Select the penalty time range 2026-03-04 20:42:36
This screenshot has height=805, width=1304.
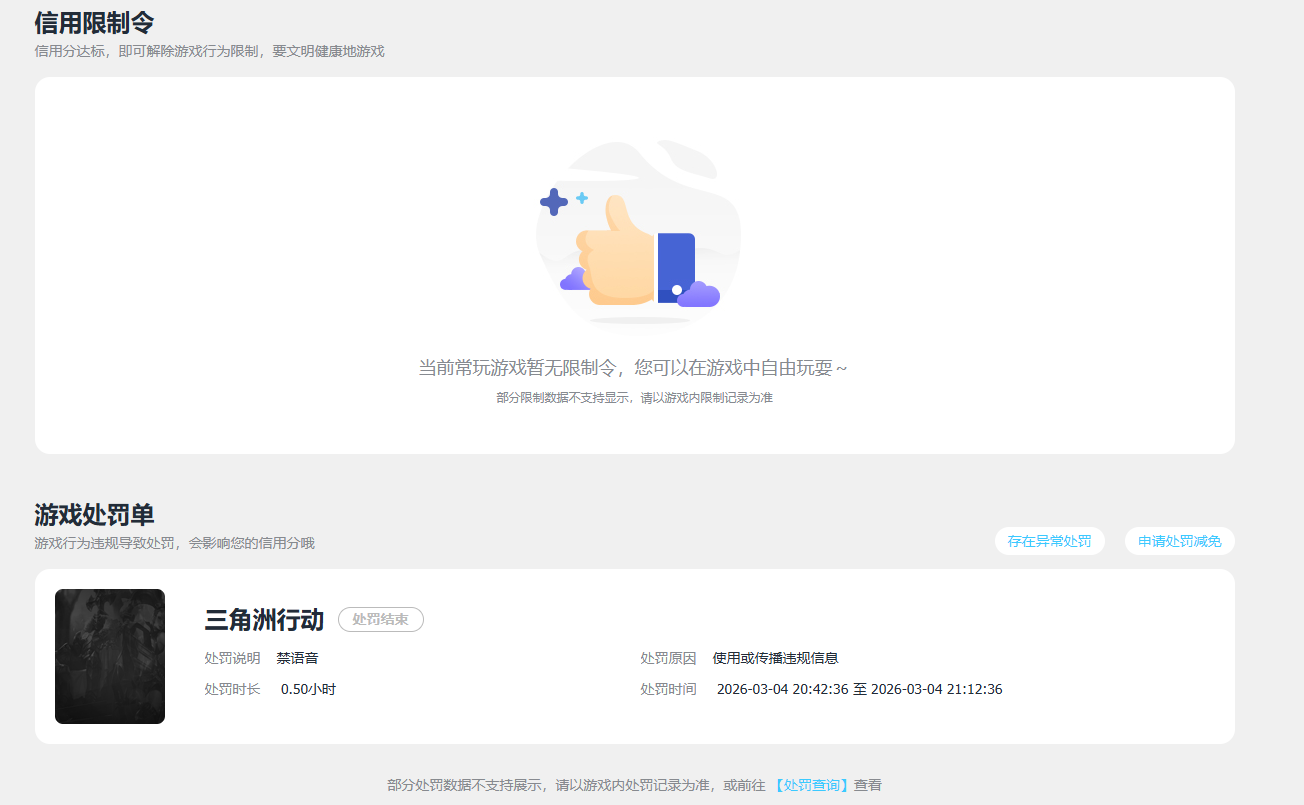pos(859,689)
